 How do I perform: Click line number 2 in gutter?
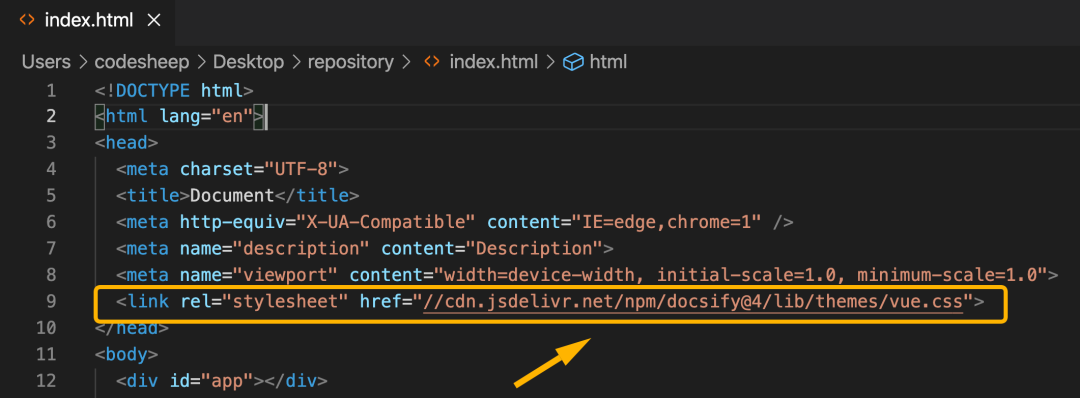coord(51,116)
